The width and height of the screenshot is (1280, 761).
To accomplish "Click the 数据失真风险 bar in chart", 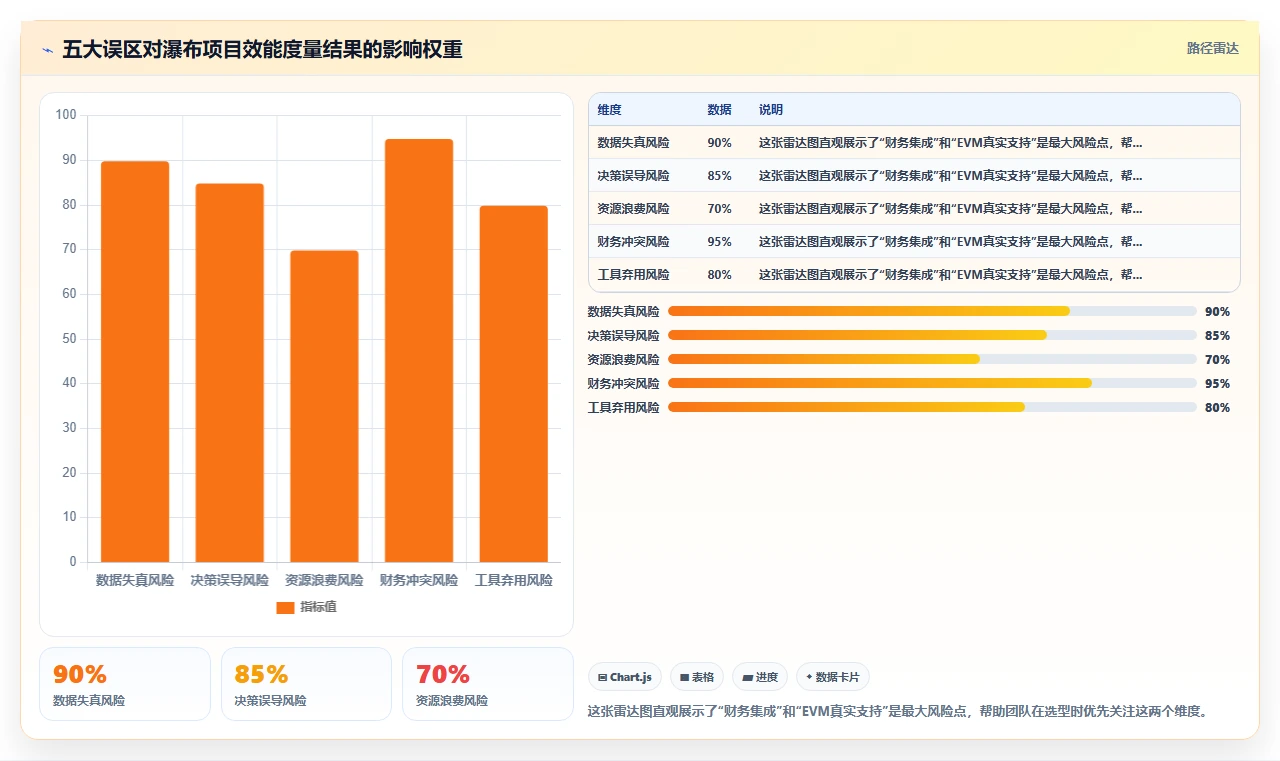I will click(x=135, y=361).
